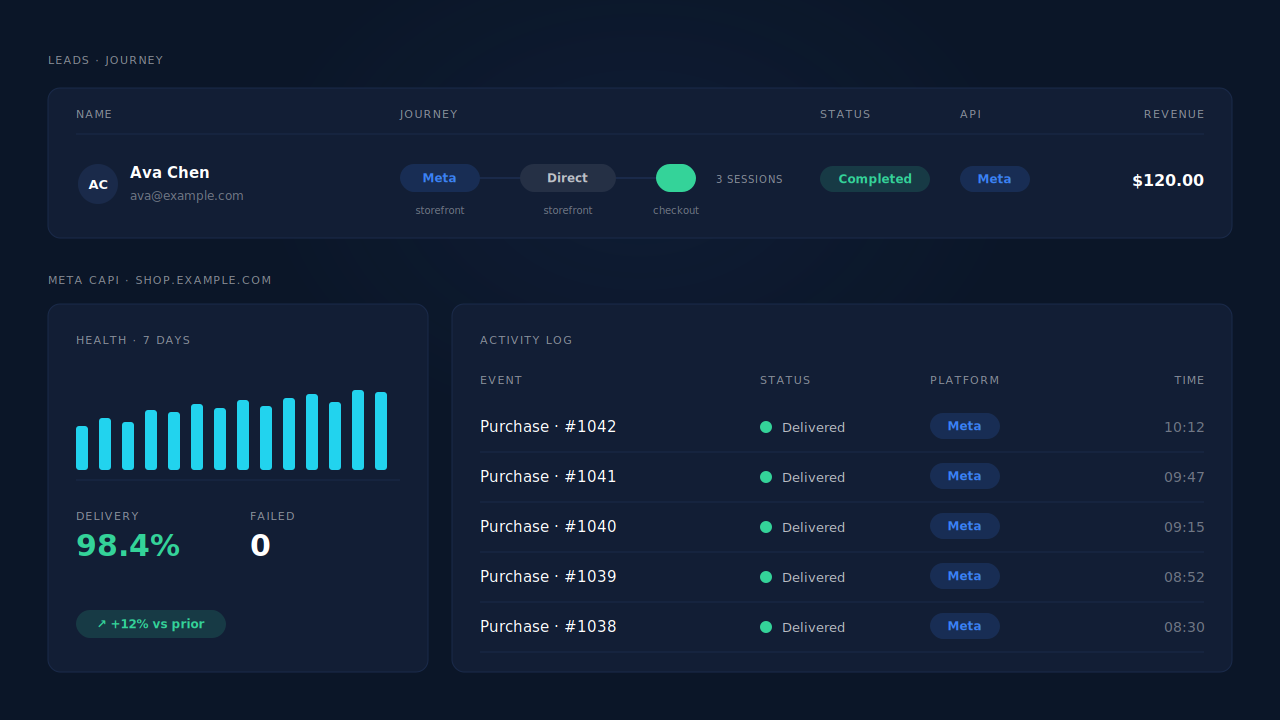Click the Meta badge in the API column
The height and width of the screenshot is (720, 1280).
995,179
